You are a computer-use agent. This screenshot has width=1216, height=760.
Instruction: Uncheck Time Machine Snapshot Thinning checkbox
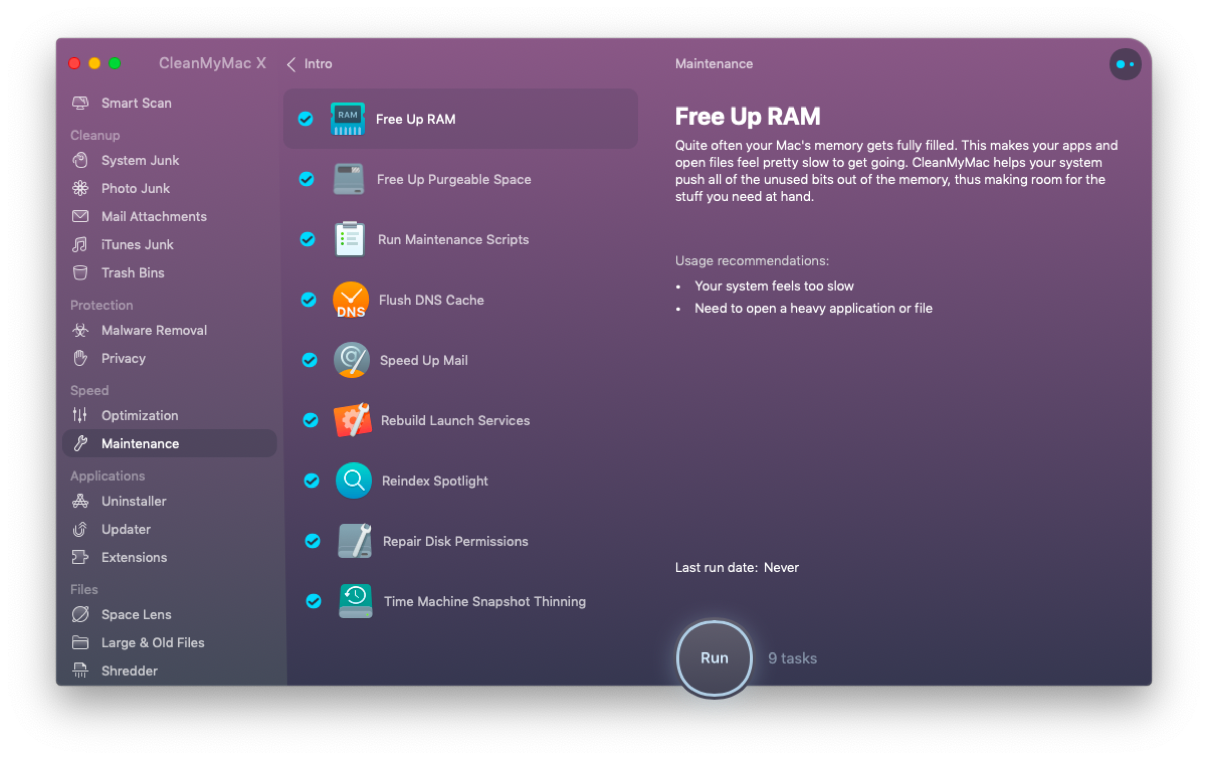click(314, 601)
